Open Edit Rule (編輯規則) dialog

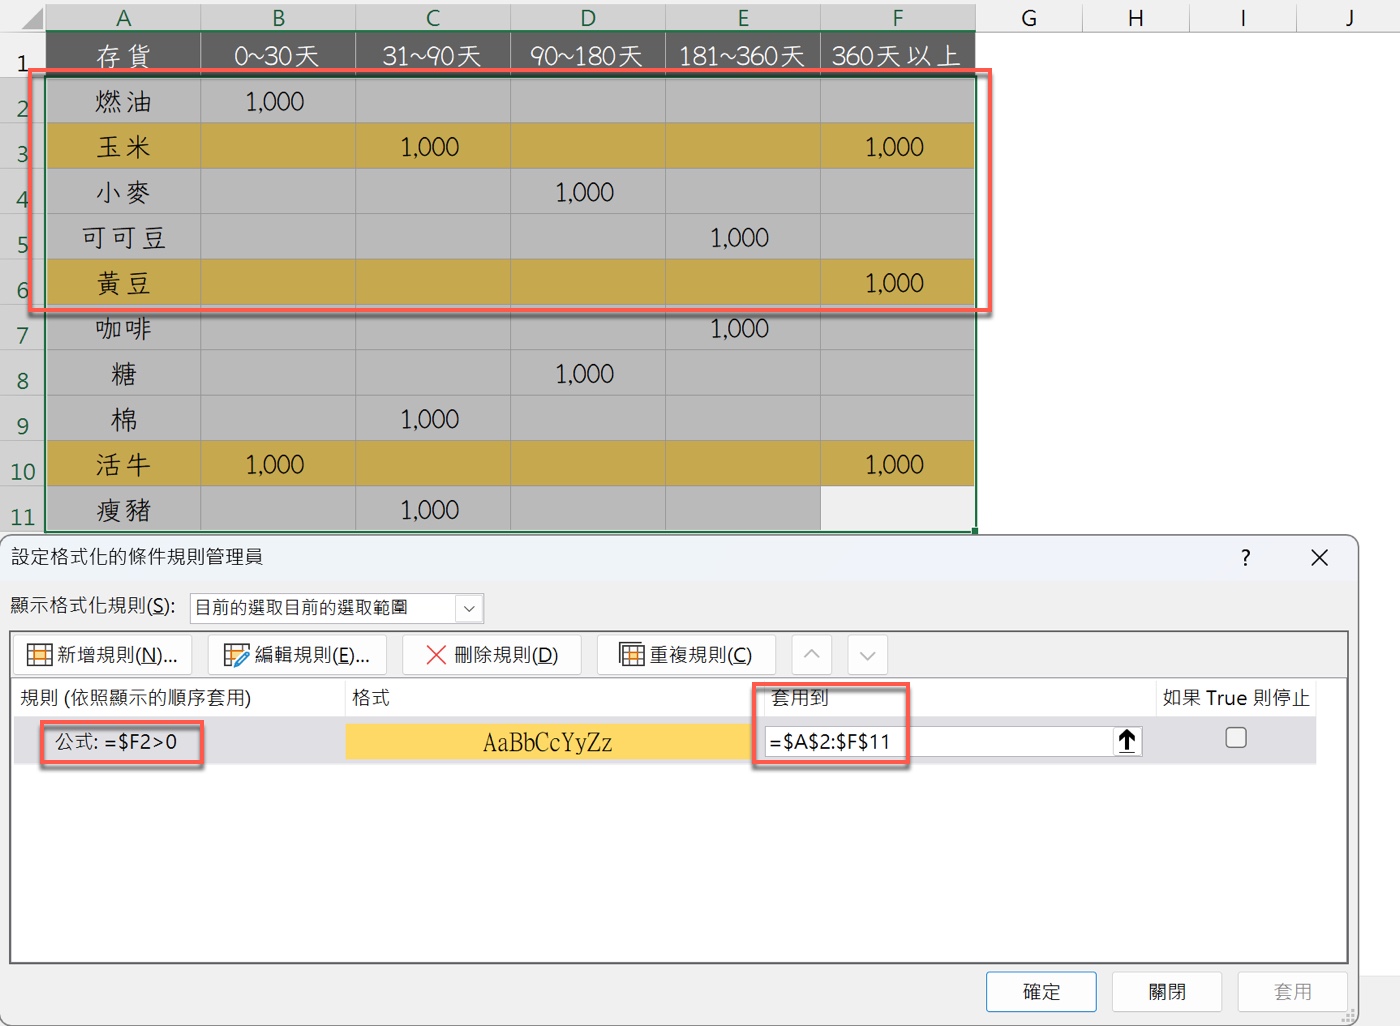(297, 655)
